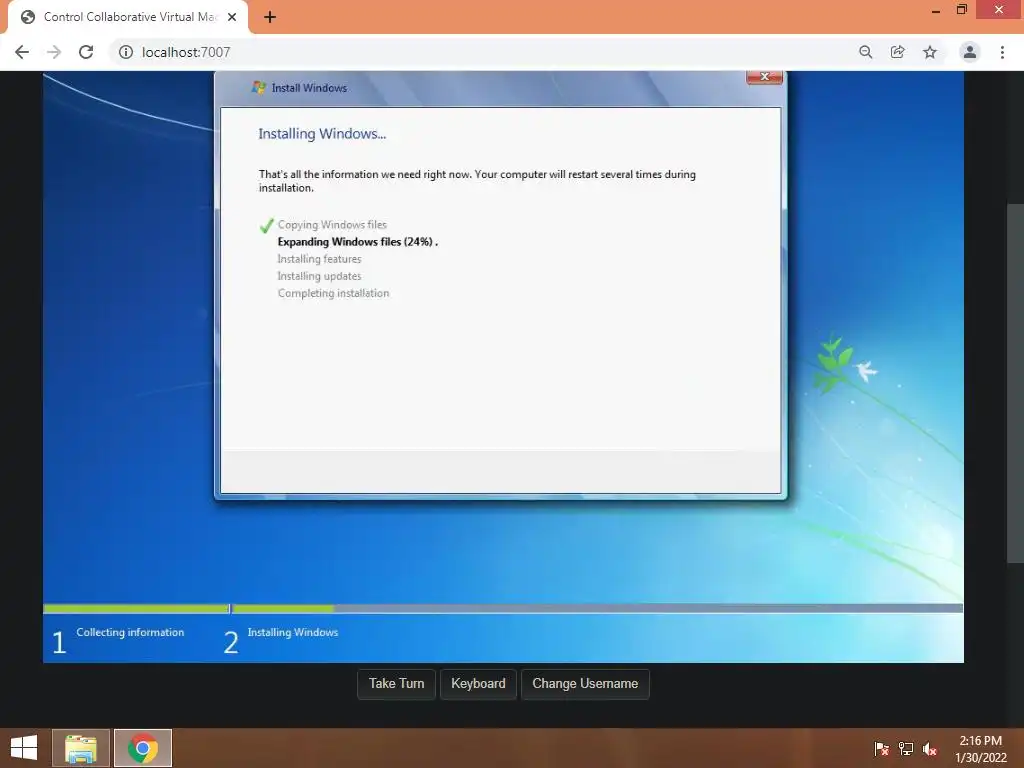Open a new tab with the plus button

[270, 17]
